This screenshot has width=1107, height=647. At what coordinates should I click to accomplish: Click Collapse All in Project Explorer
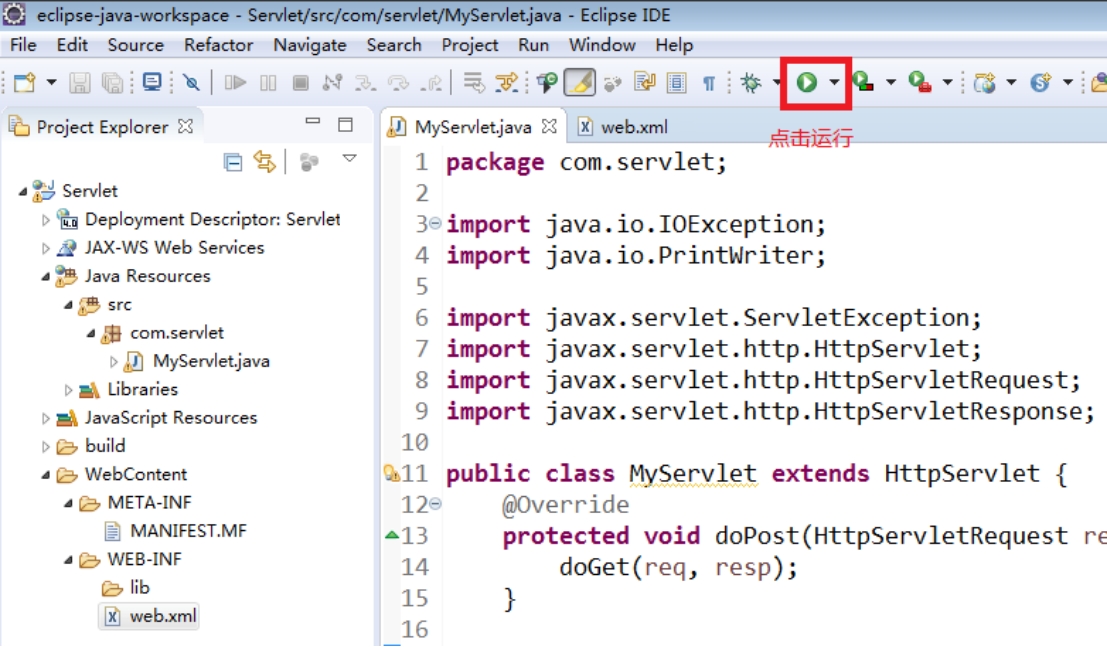pyautogui.click(x=233, y=162)
